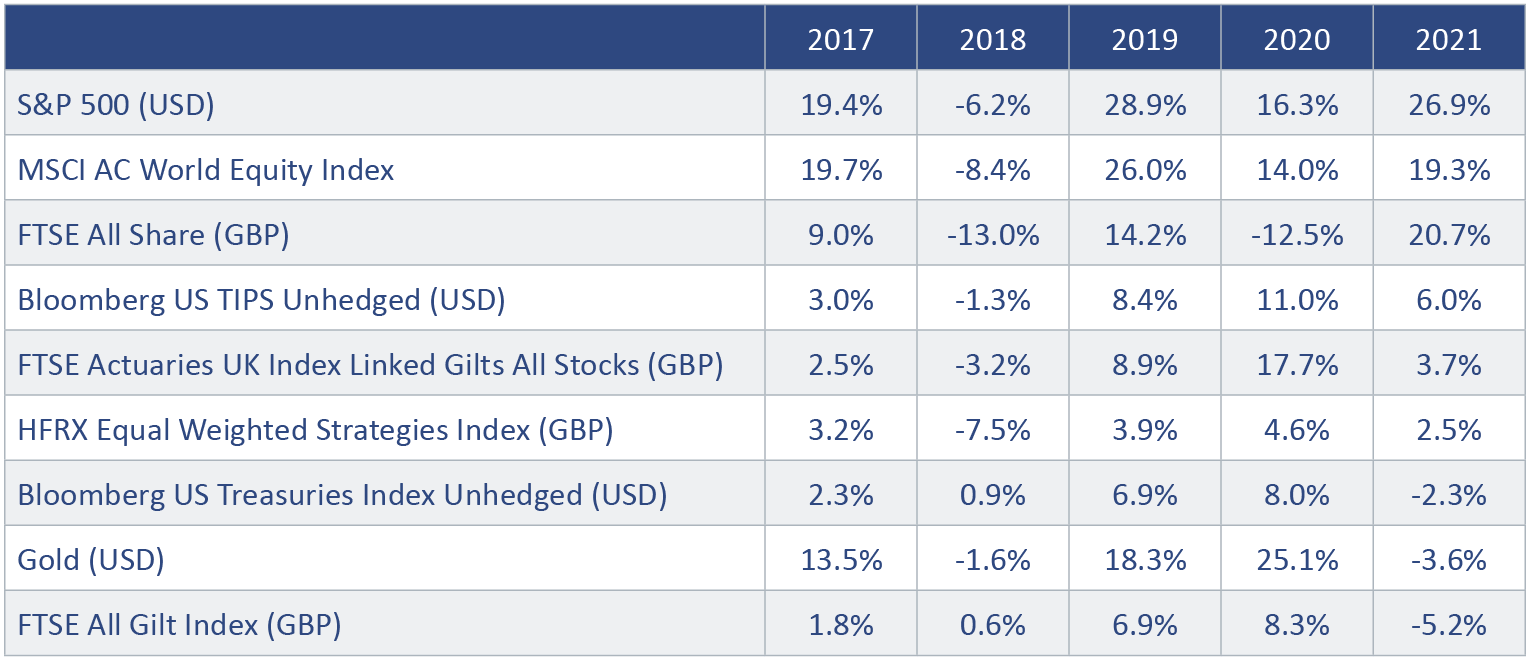Click the 2021 column header
Image resolution: width=1531 pixels, height=661 pixels.
click(1448, 39)
